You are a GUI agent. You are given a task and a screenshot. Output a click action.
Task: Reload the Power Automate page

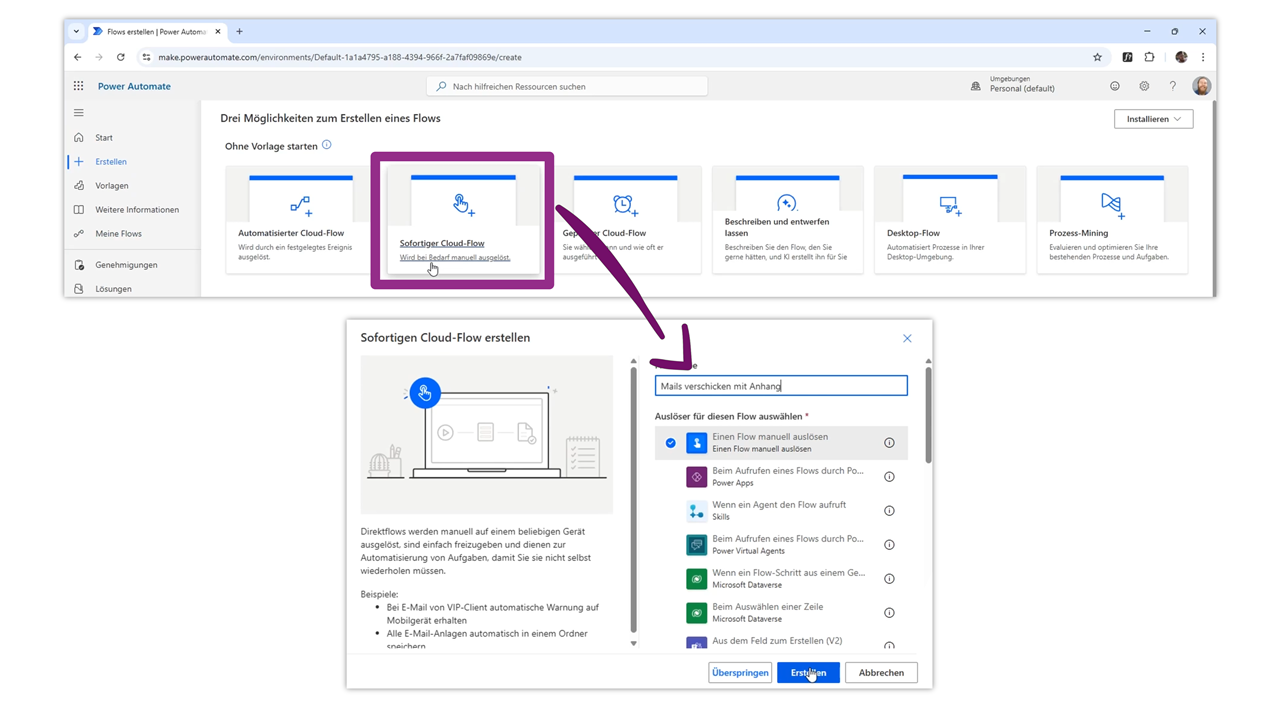(x=121, y=57)
